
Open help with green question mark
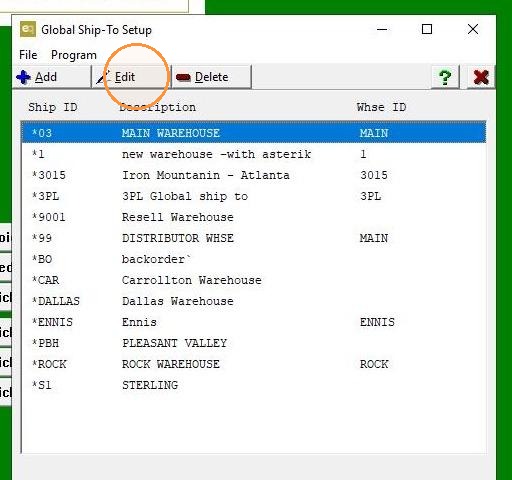pos(445,77)
